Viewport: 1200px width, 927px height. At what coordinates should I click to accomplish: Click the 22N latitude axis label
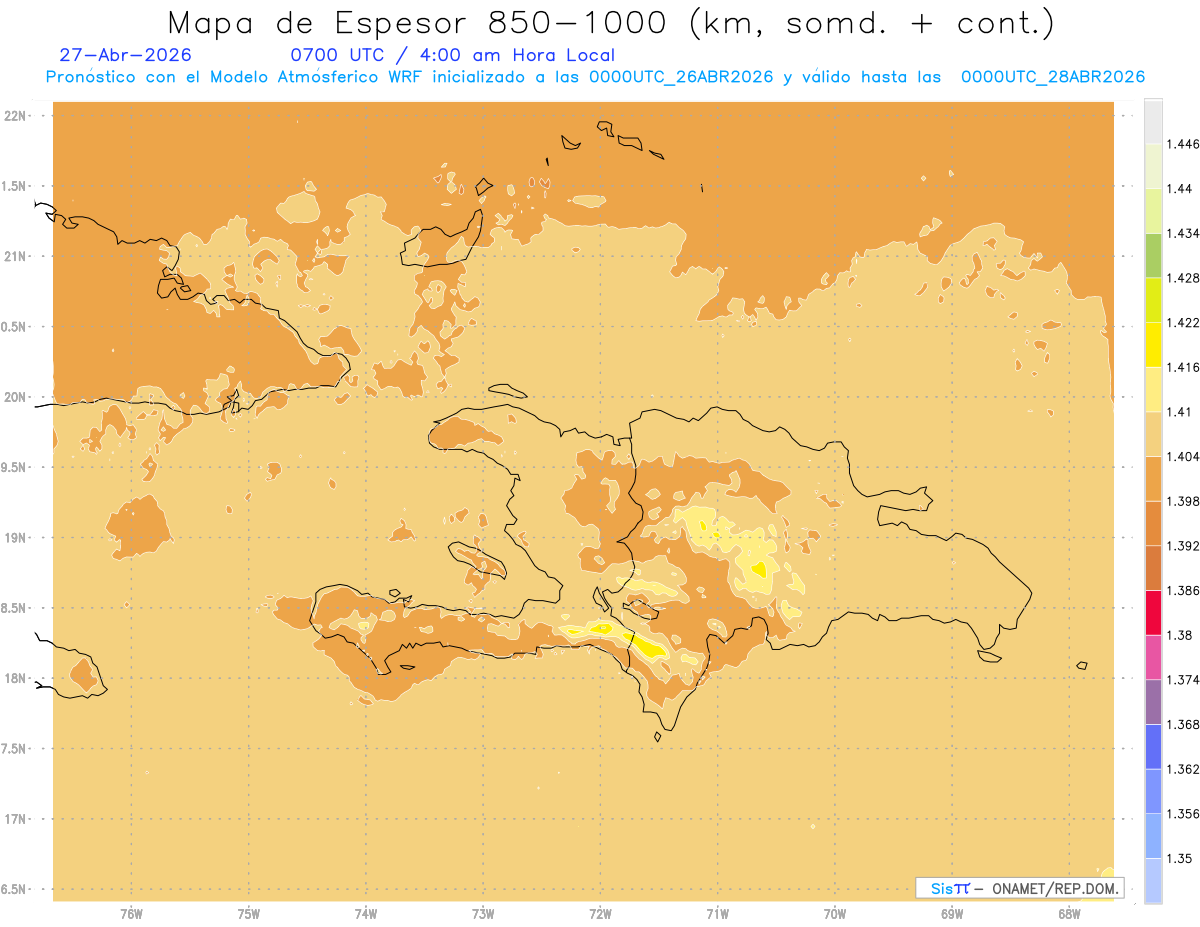16,116
